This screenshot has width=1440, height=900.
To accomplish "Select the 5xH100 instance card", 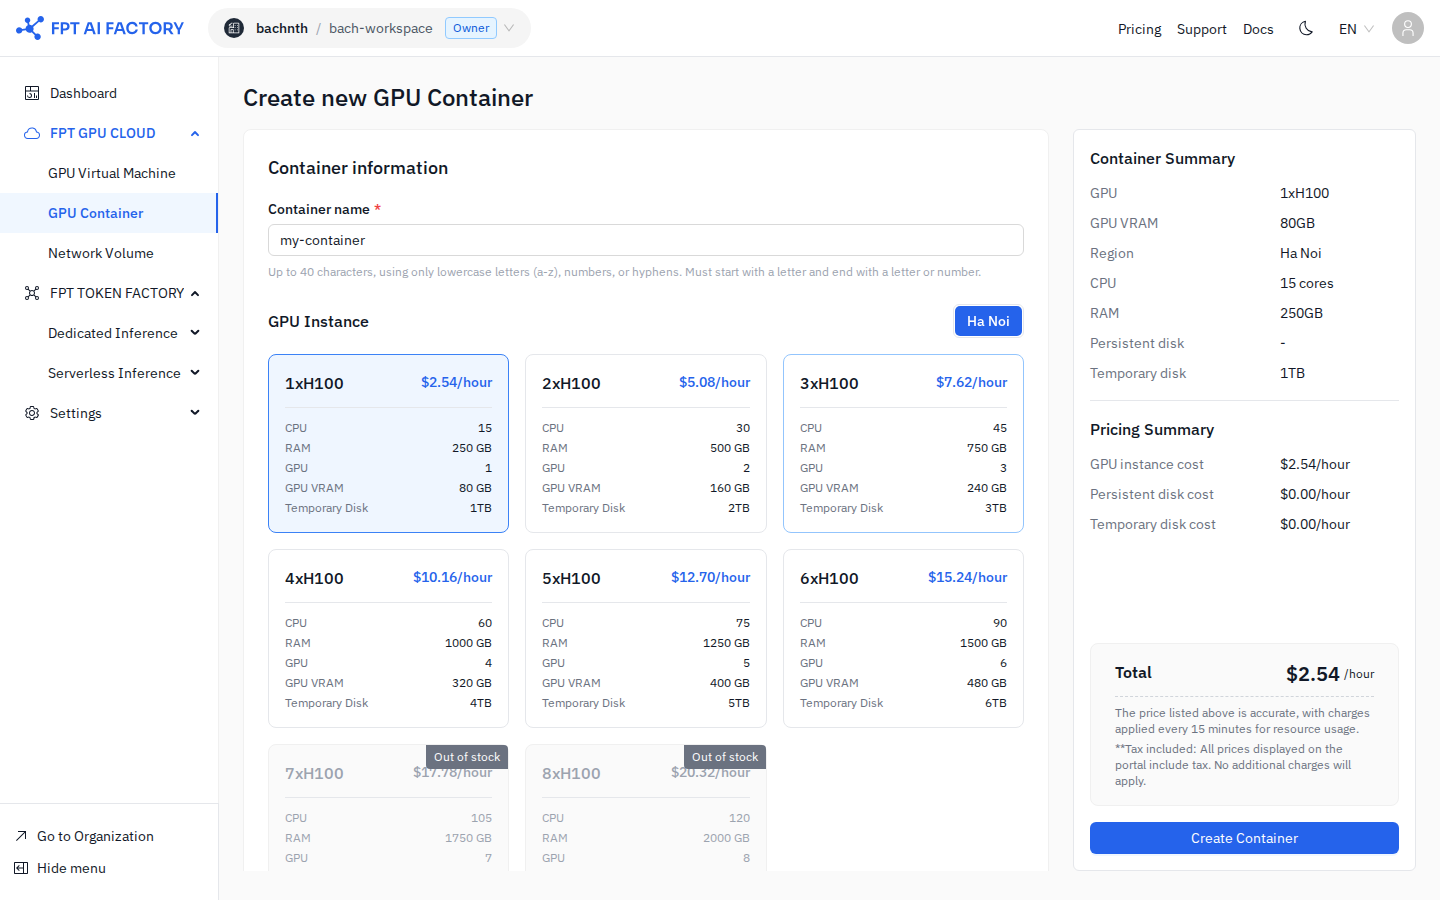I will [x=646, y=638].
